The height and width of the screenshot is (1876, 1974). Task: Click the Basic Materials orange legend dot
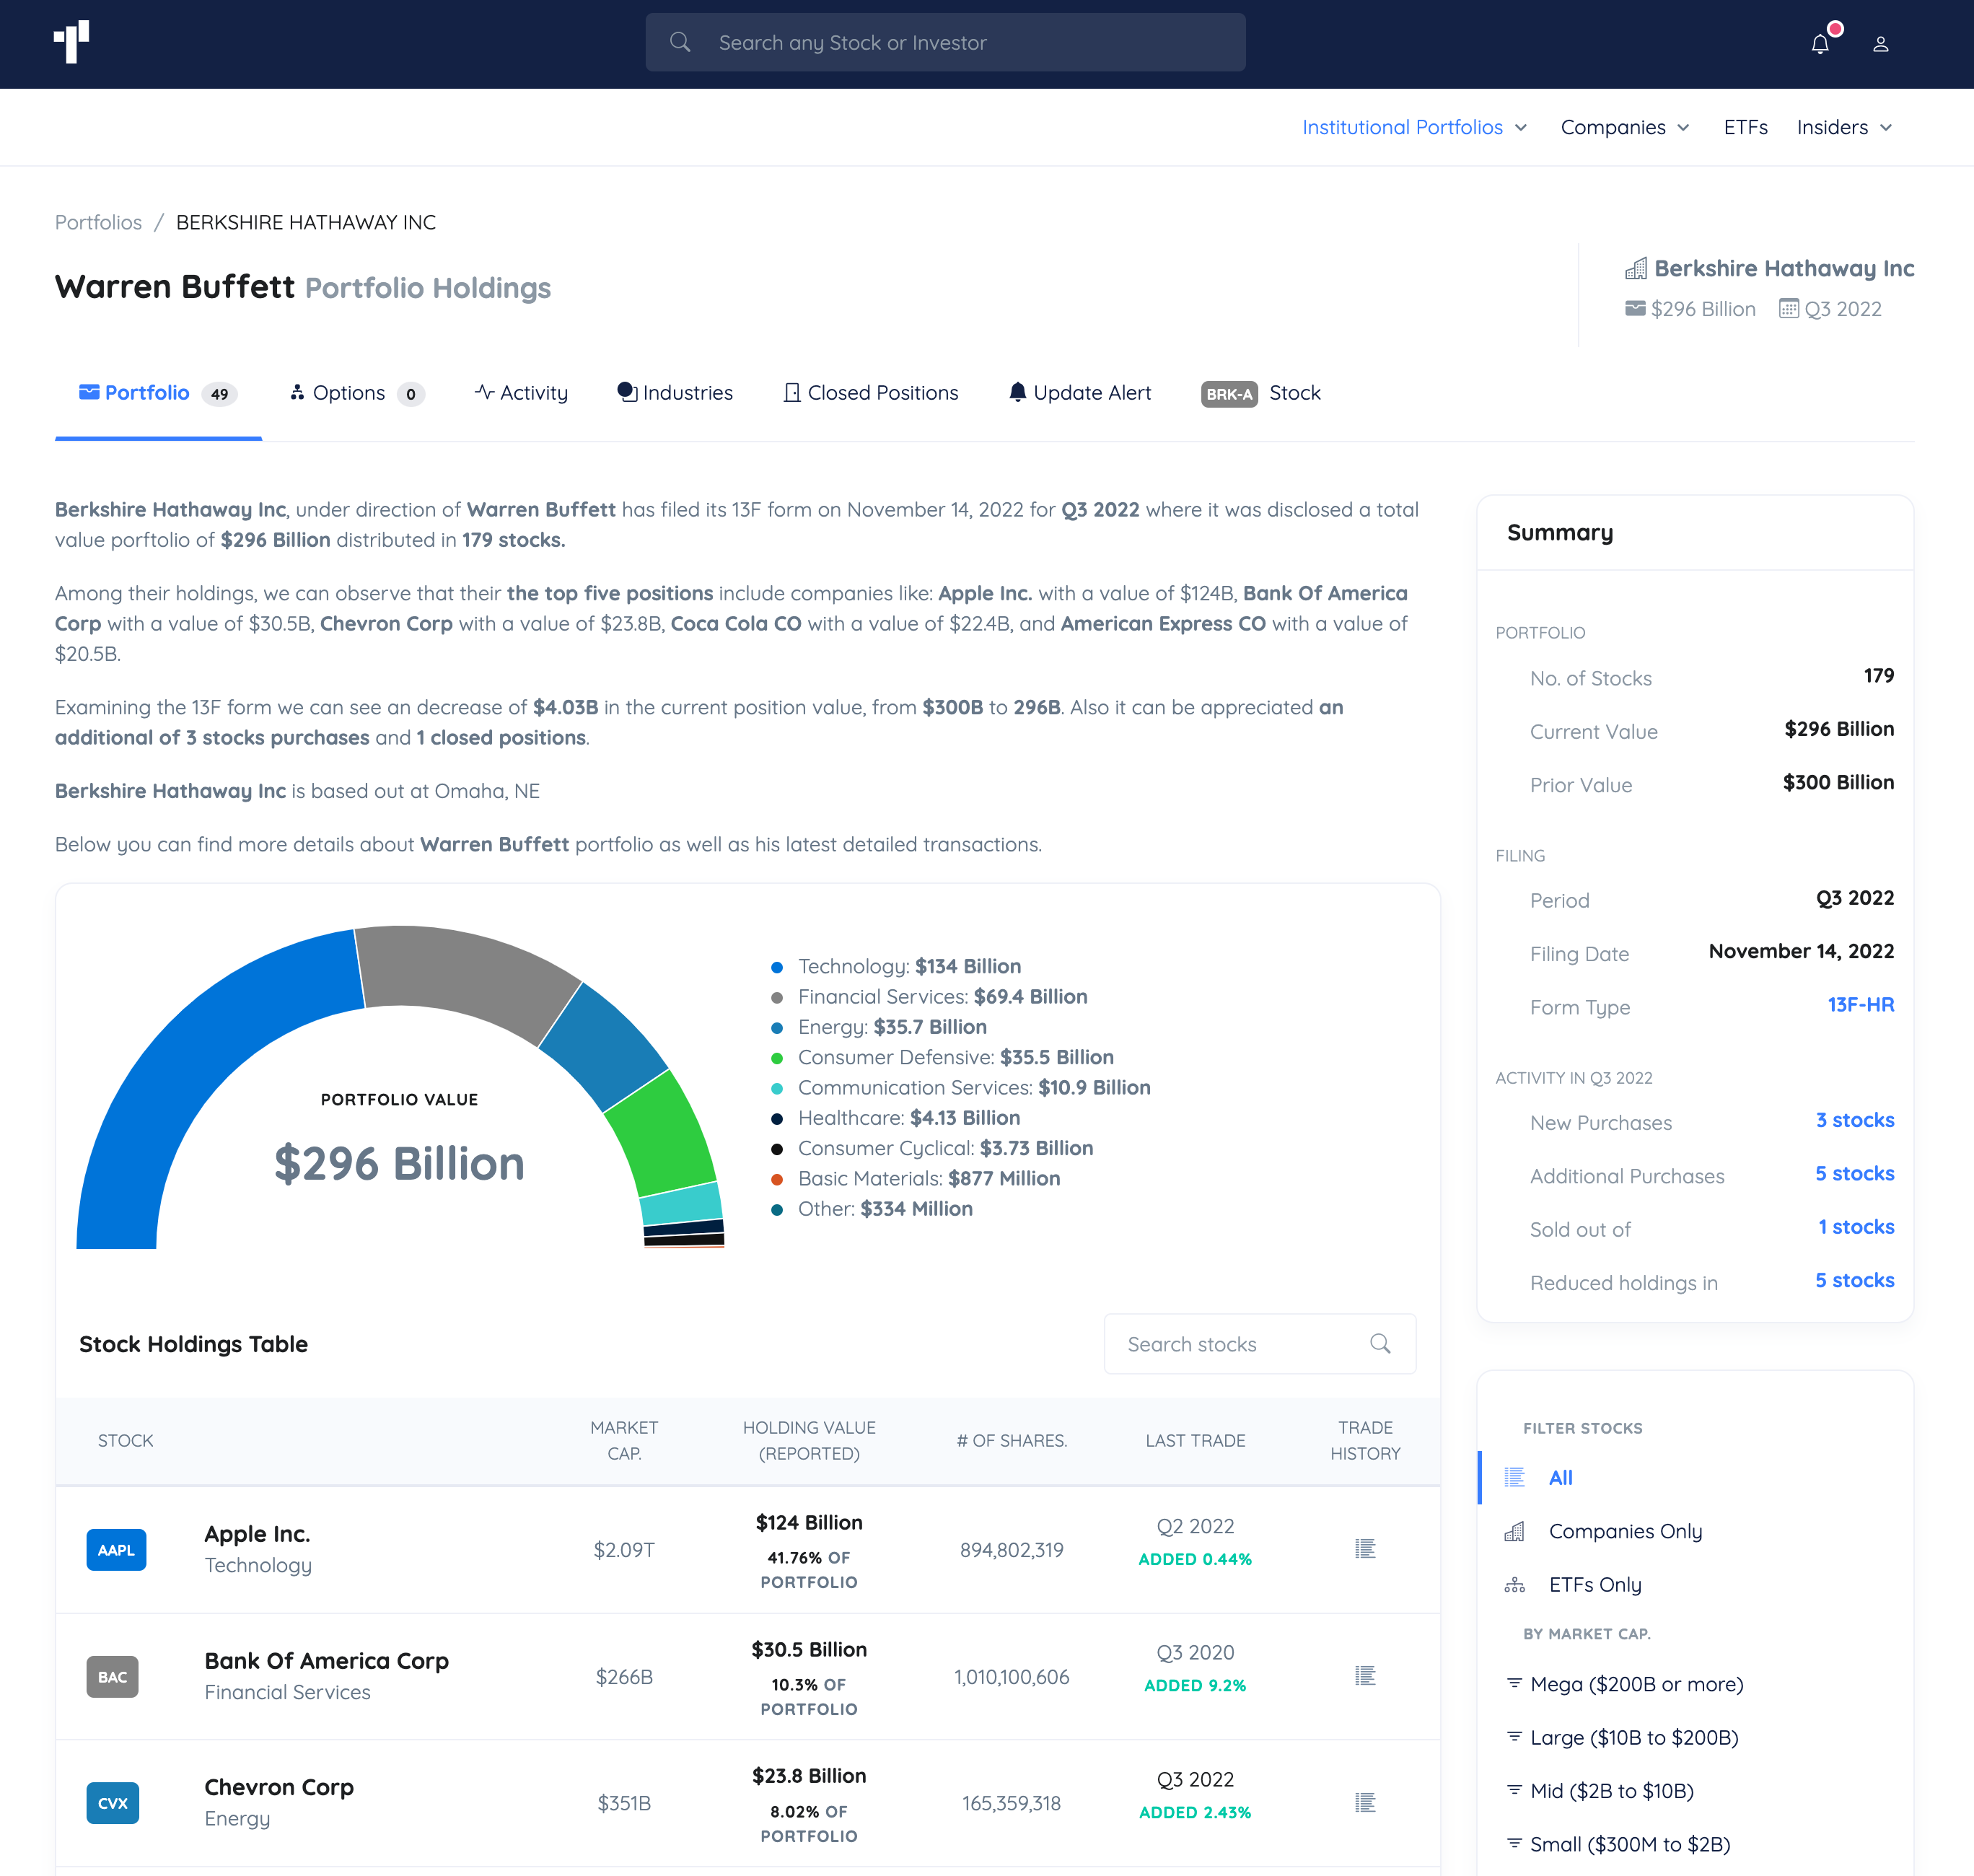tap(777, 1179)
